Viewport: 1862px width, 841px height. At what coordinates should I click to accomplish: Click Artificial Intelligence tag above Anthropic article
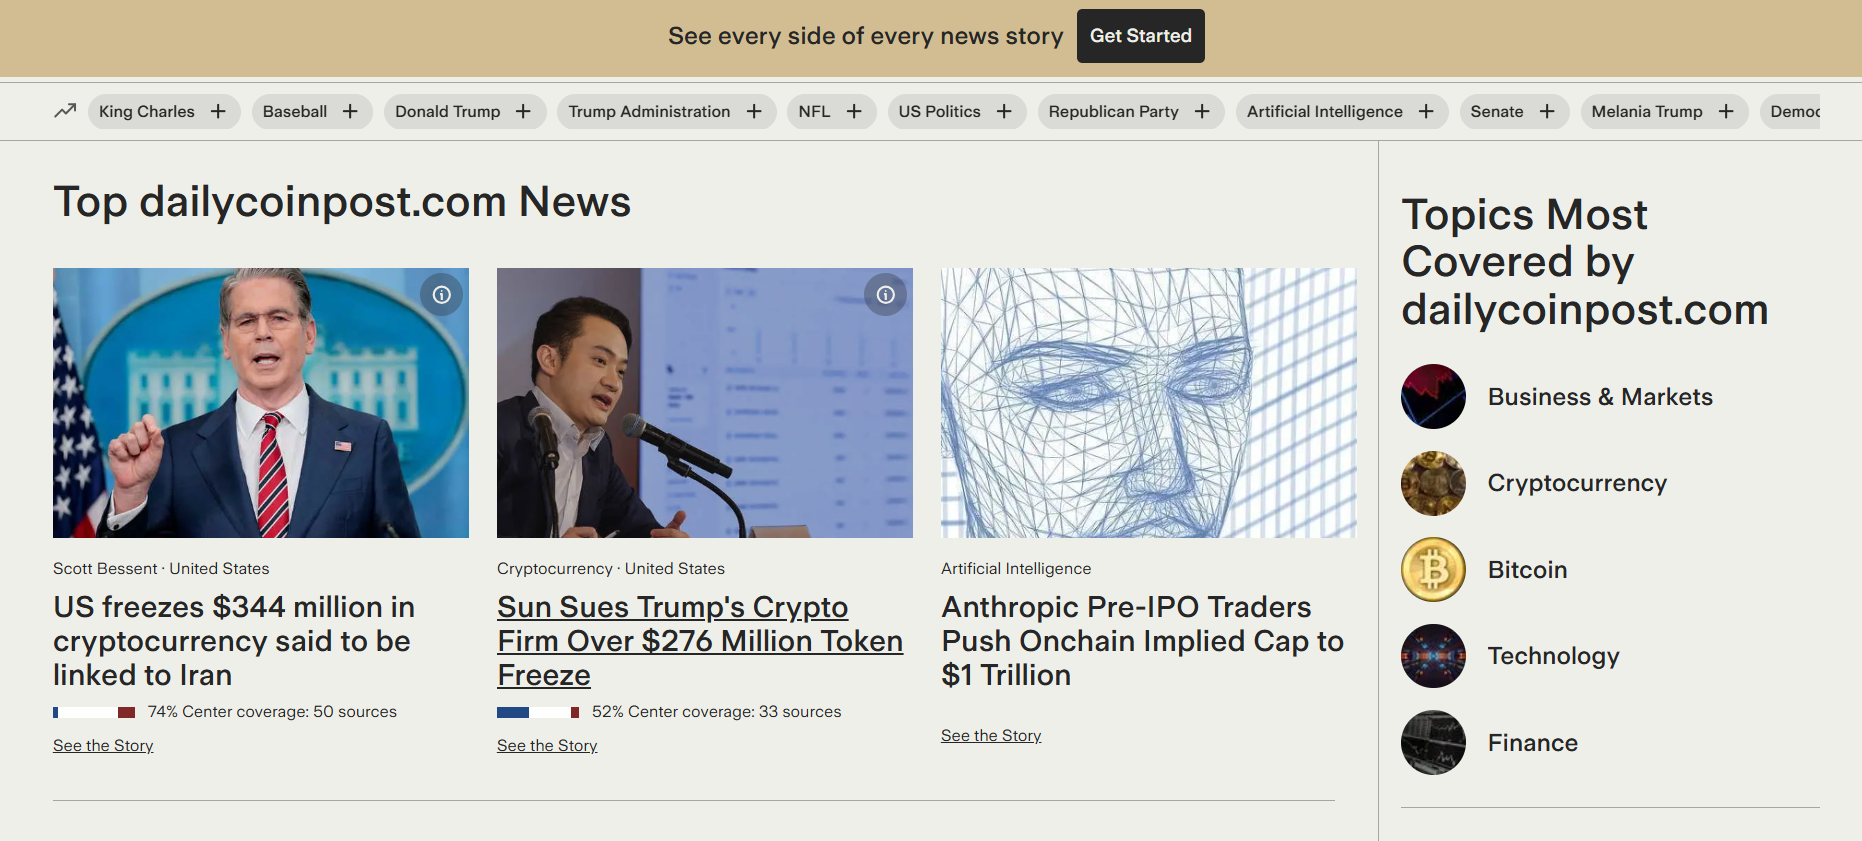(1016, 568)
